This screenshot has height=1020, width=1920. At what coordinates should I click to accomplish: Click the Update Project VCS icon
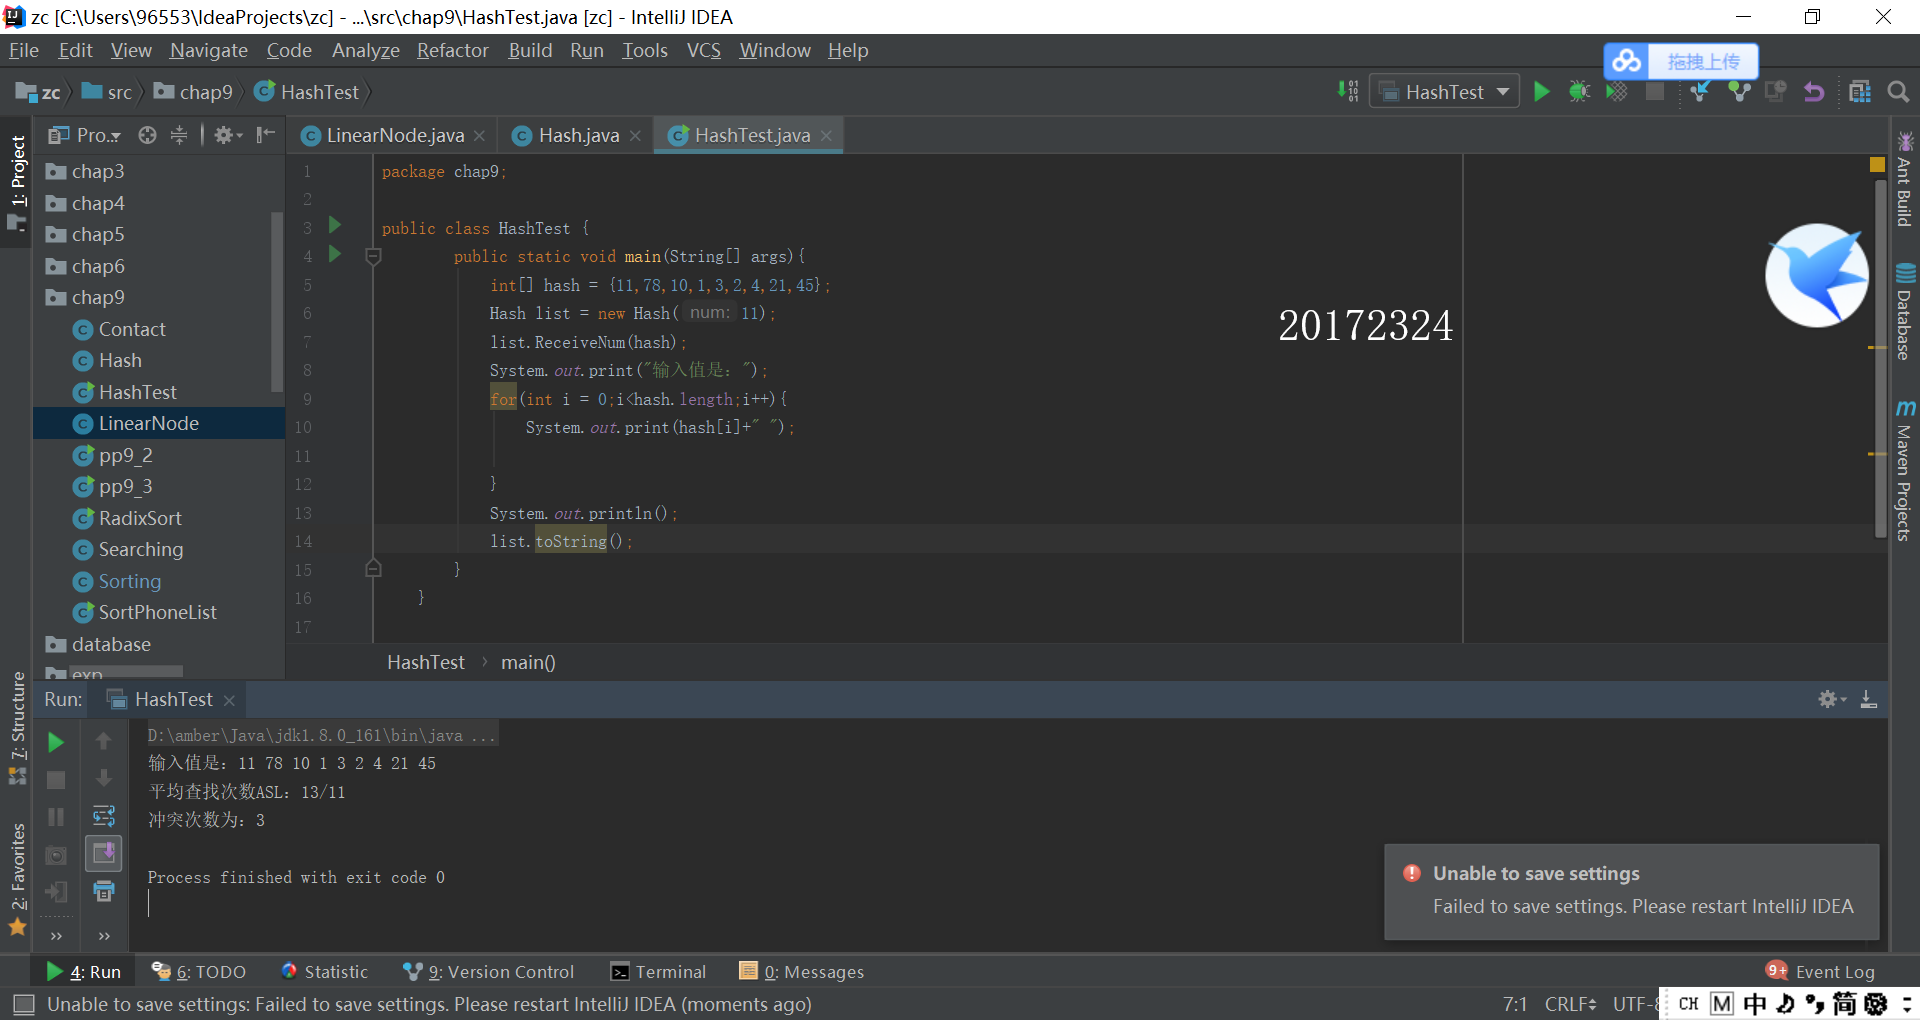(x=1700, y=92)
